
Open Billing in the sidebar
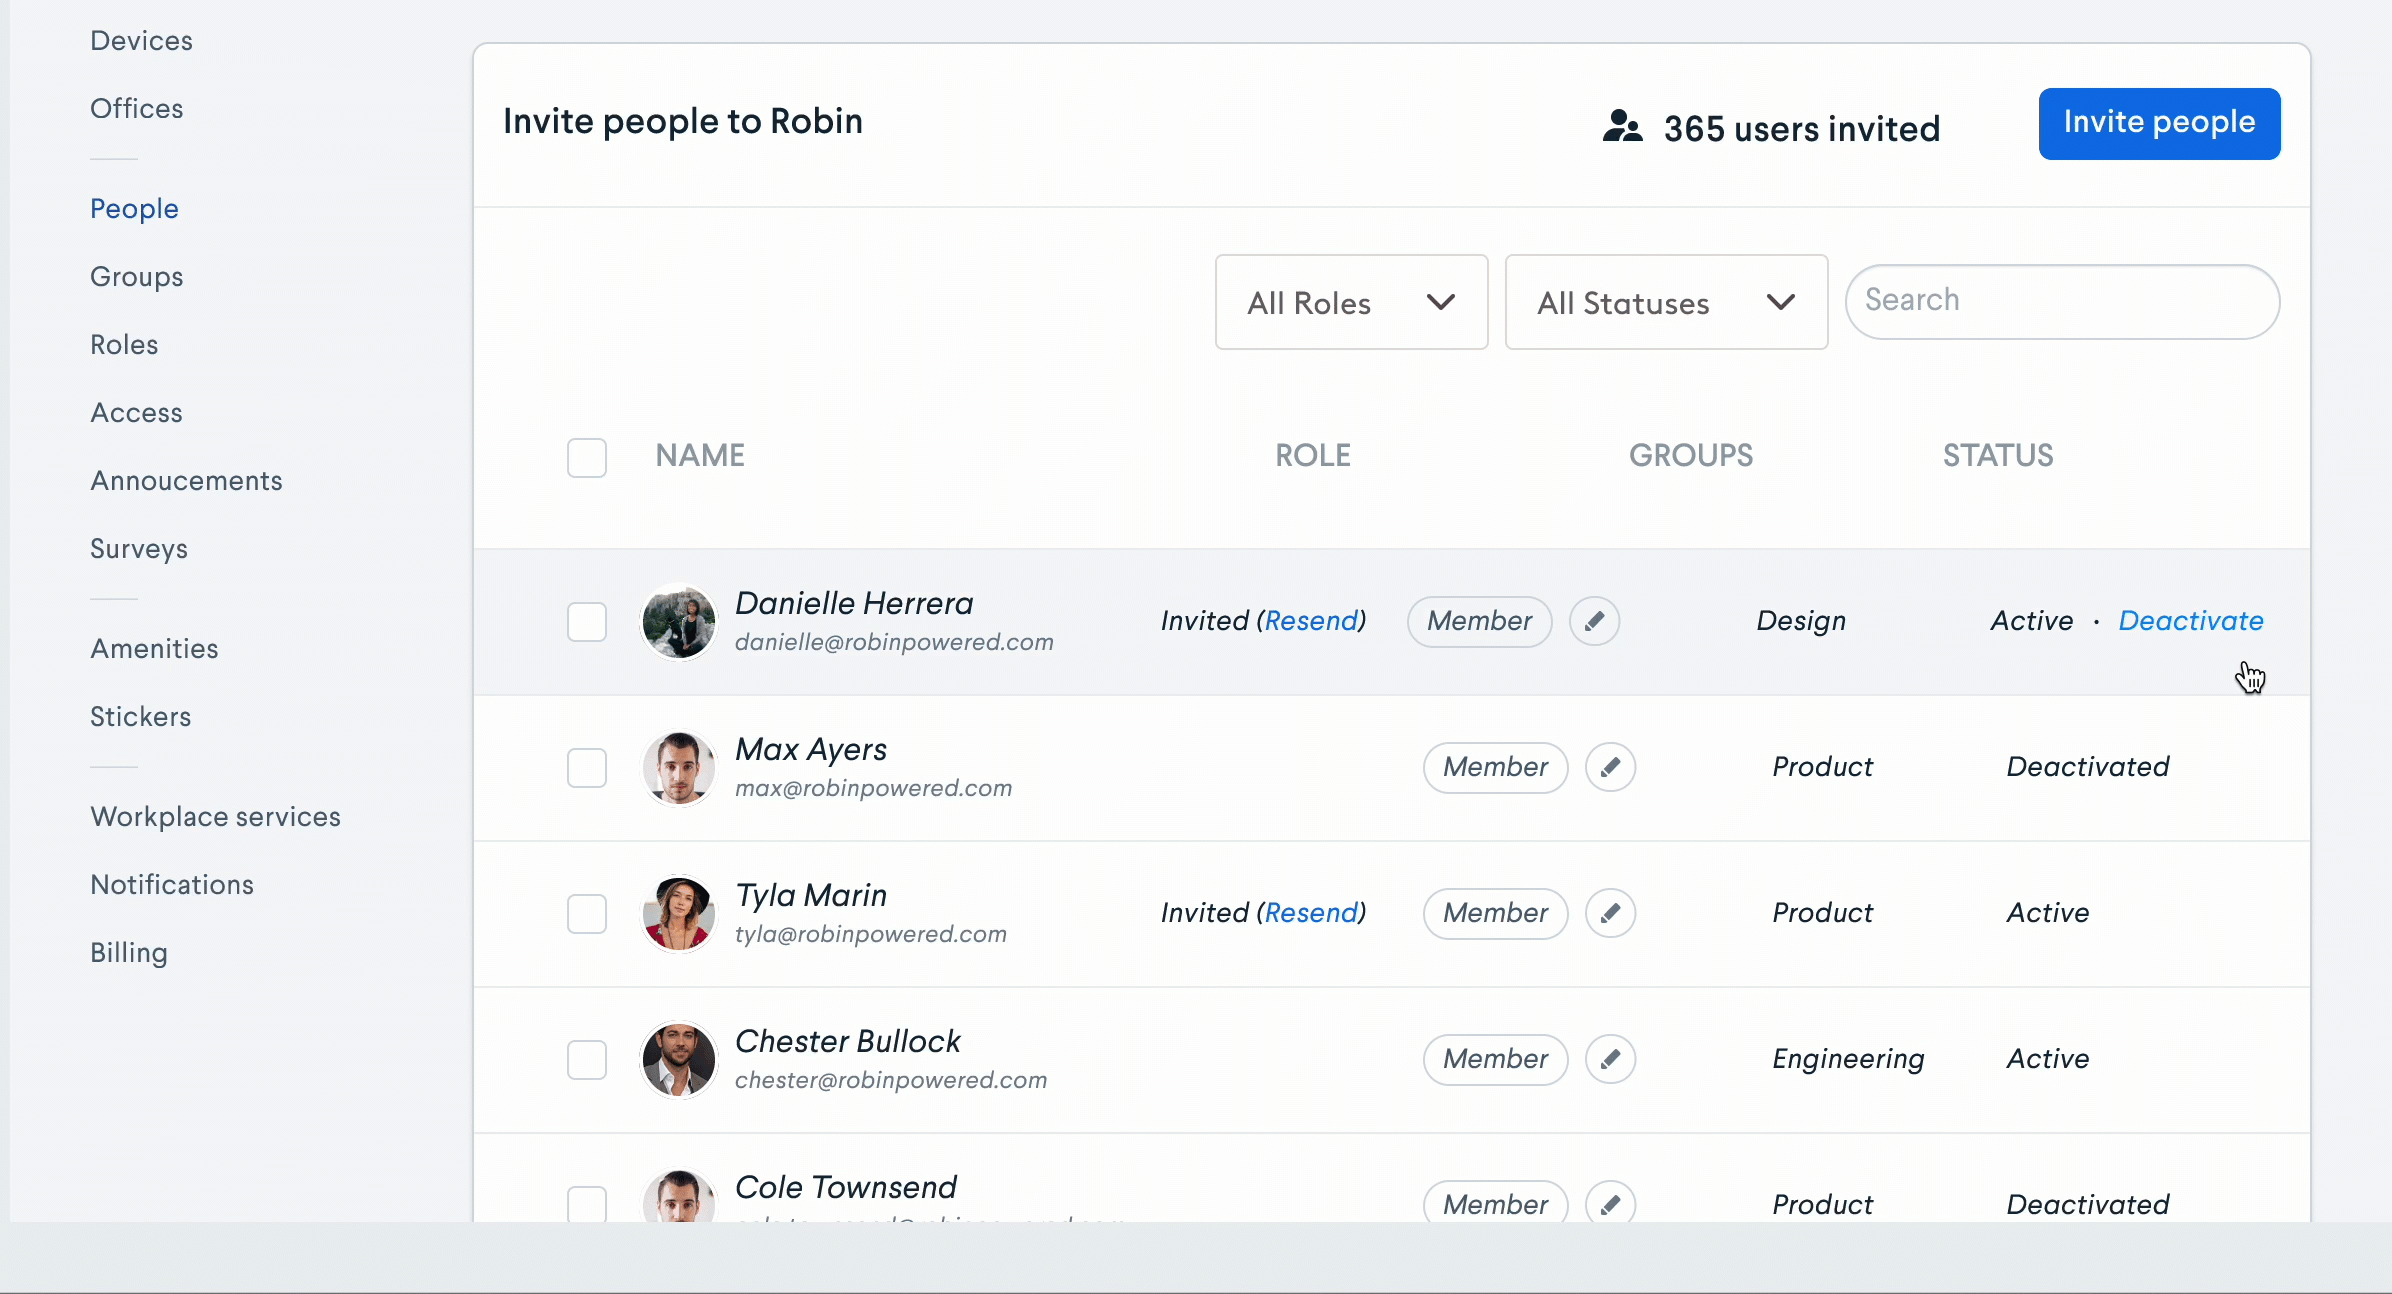tap(129, 952)
